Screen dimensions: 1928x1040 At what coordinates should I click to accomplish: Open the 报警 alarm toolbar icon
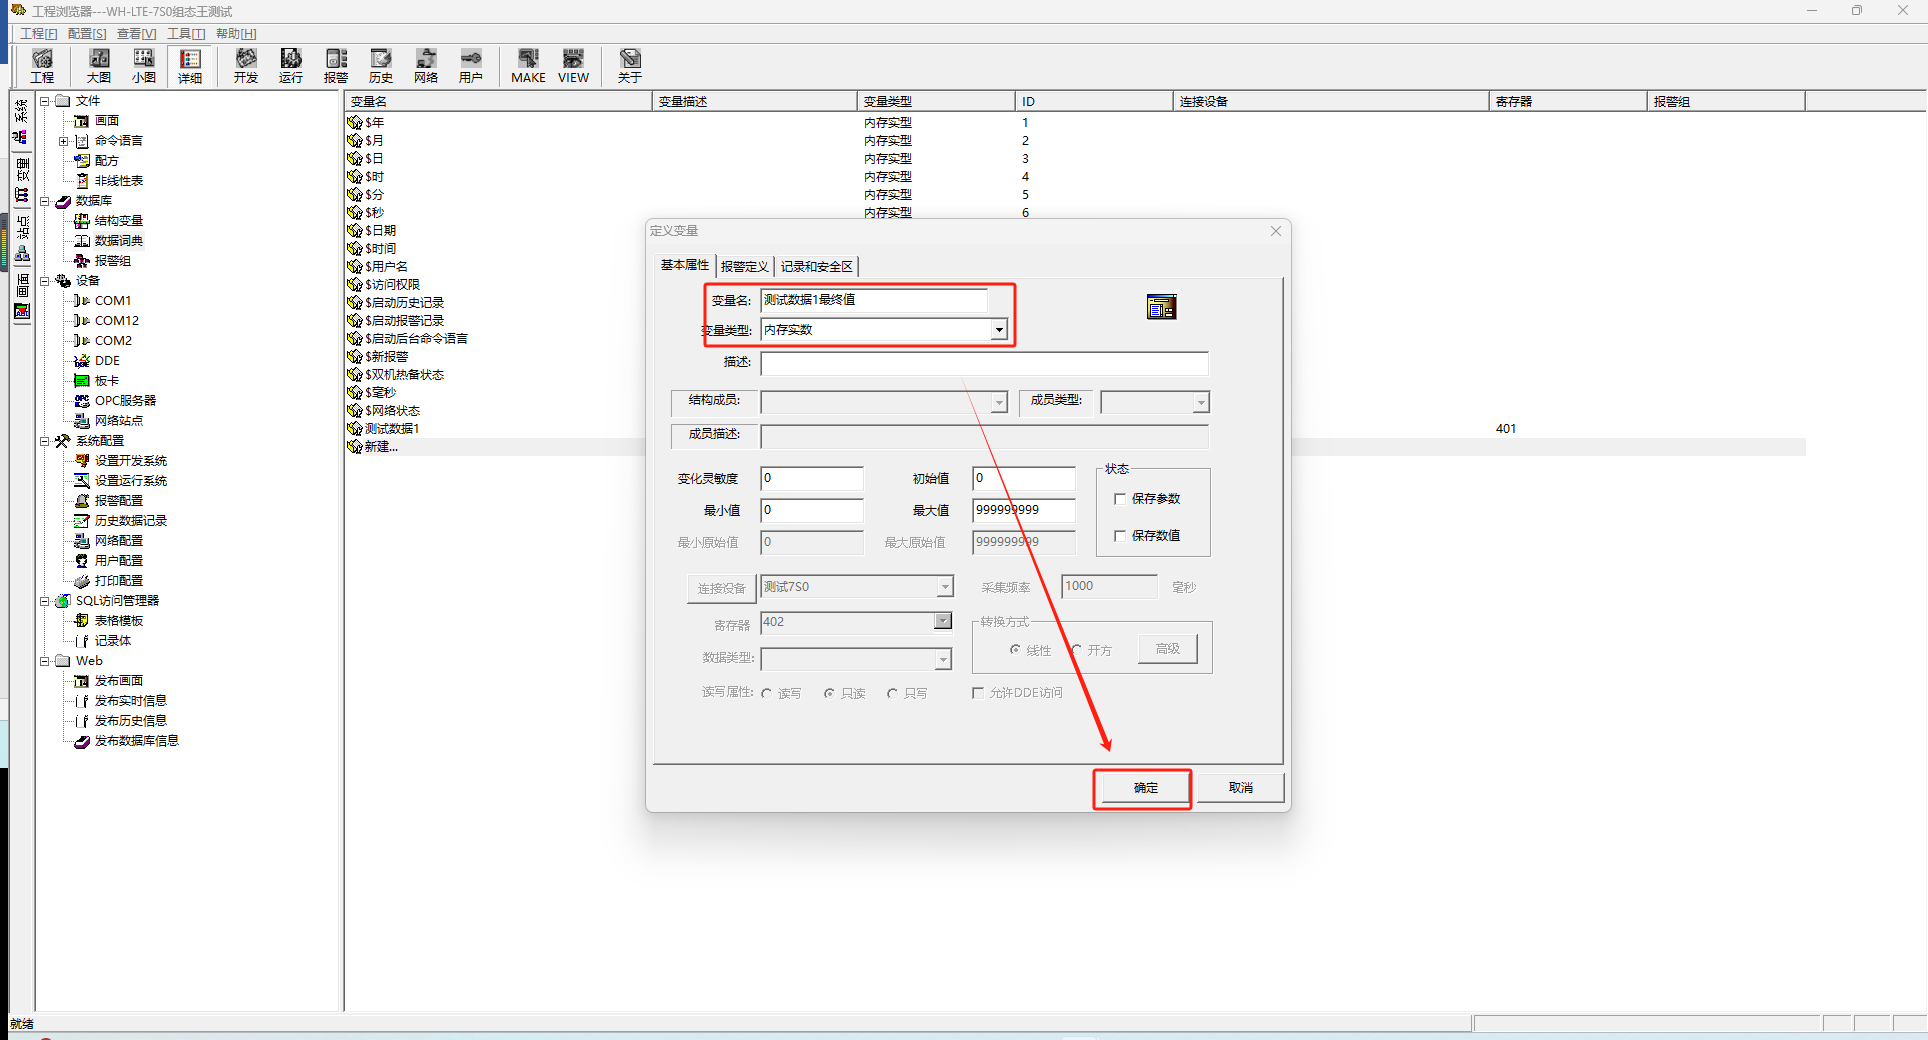pos(336,66)
